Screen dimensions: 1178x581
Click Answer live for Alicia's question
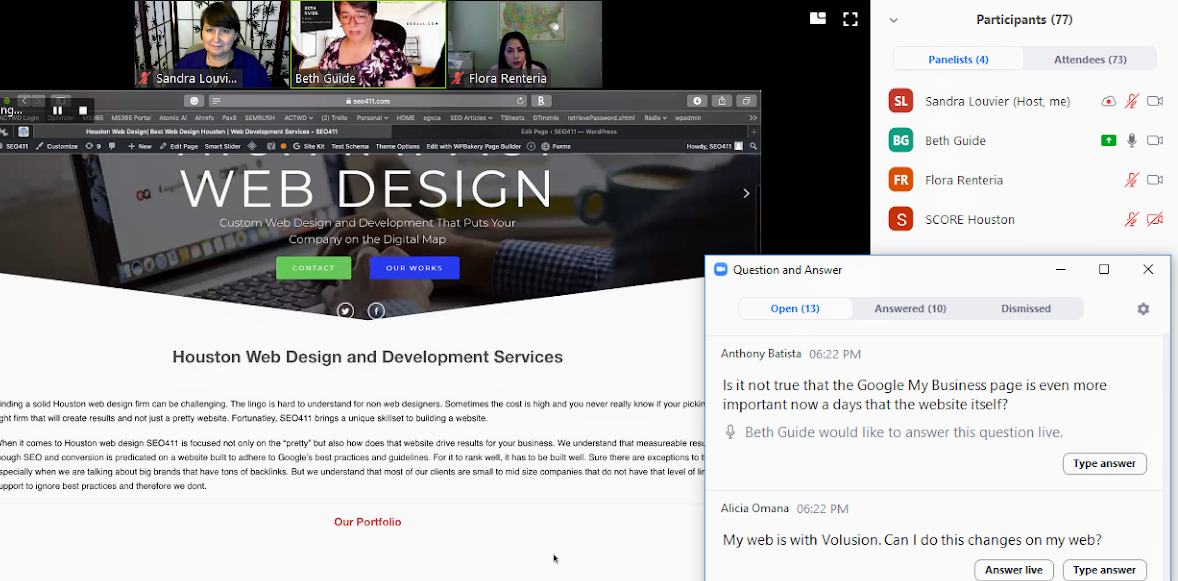(1013, 570)
